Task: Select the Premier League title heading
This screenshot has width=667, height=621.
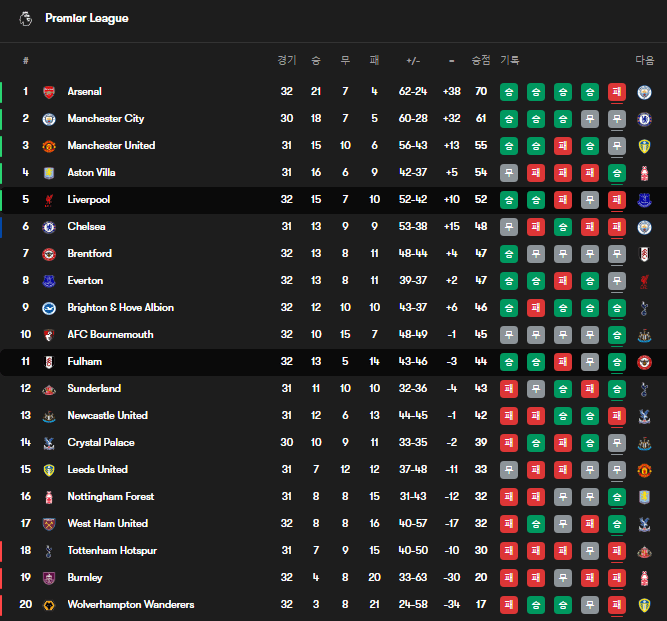Action: tap(87, 18)
